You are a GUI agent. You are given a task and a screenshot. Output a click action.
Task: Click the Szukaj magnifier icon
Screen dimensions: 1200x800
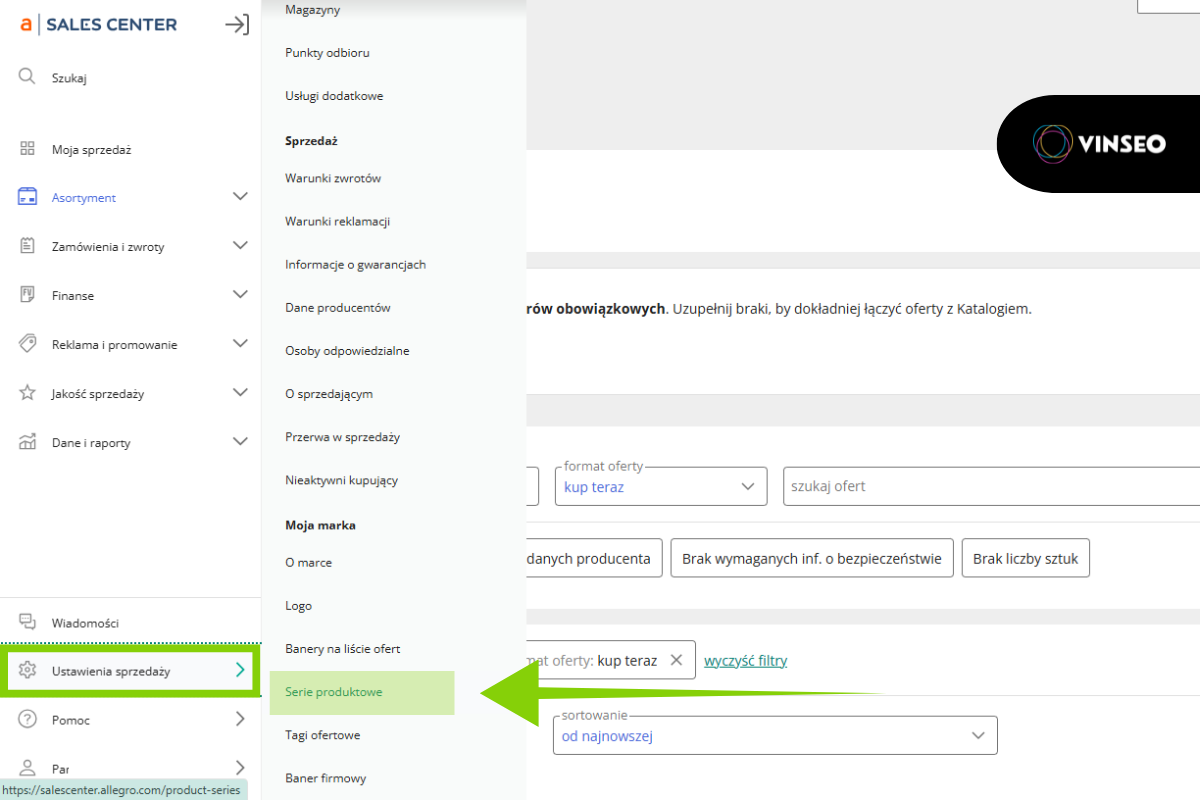(x=27, y=77)
